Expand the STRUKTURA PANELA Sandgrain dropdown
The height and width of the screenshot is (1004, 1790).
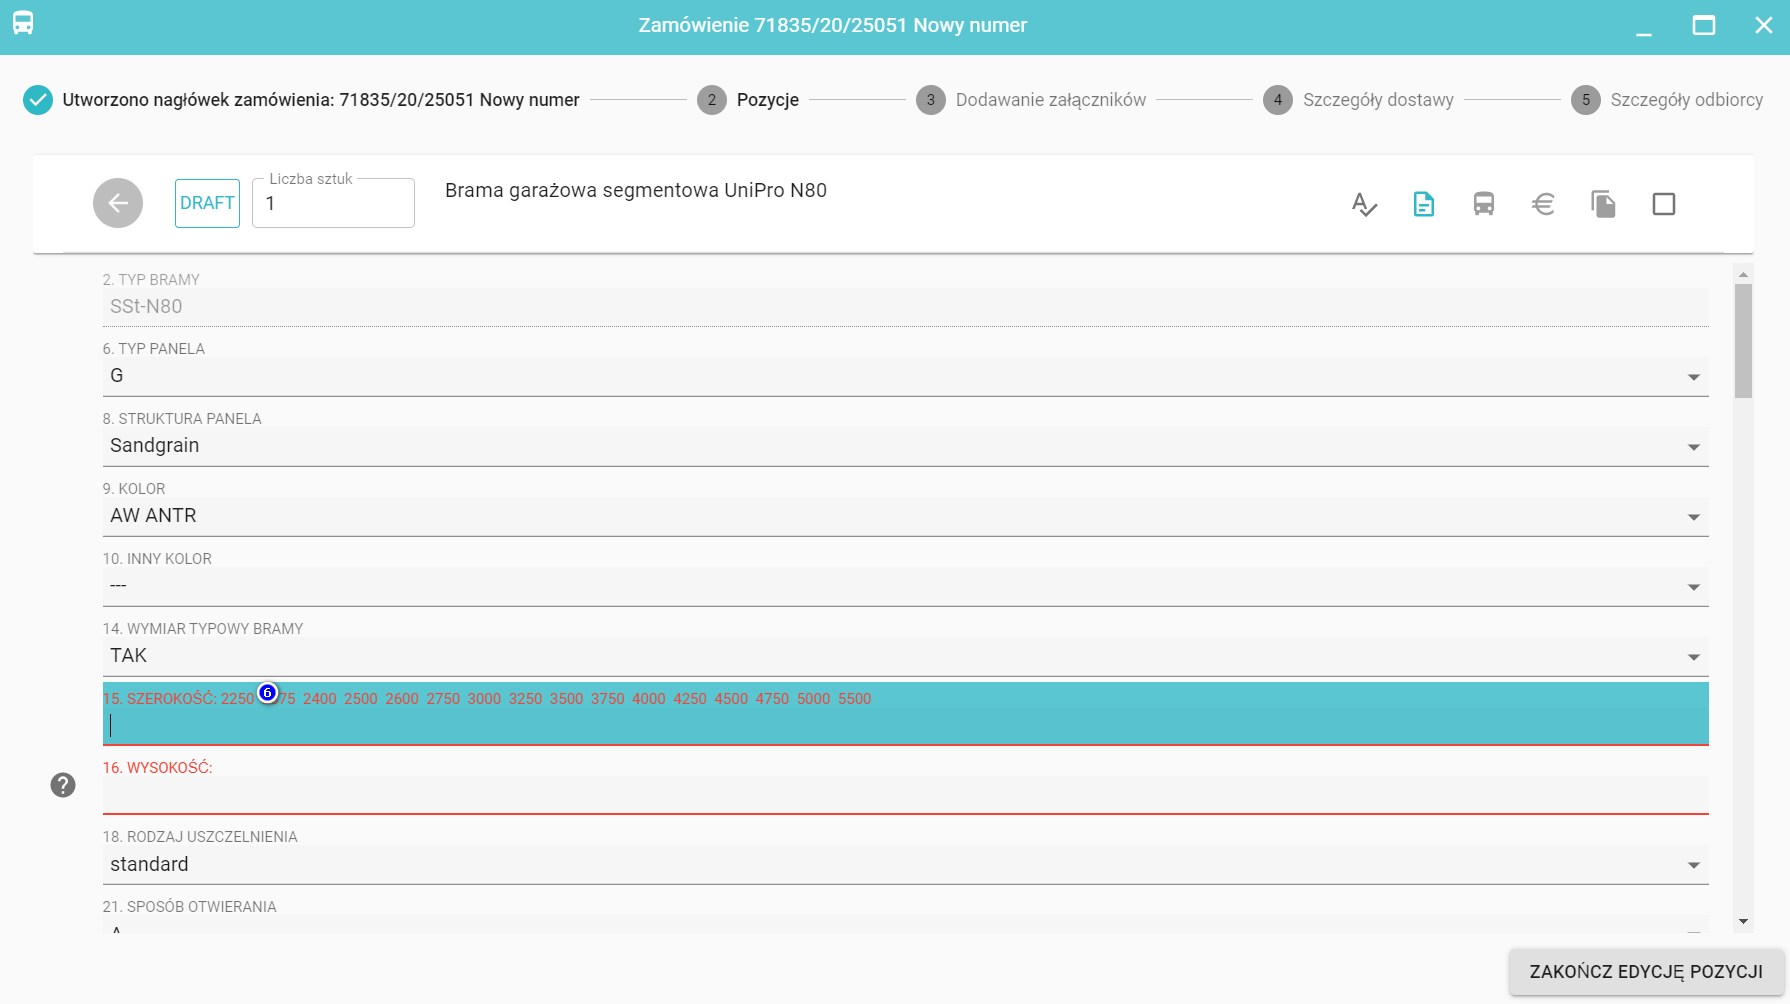(1693, 447)
